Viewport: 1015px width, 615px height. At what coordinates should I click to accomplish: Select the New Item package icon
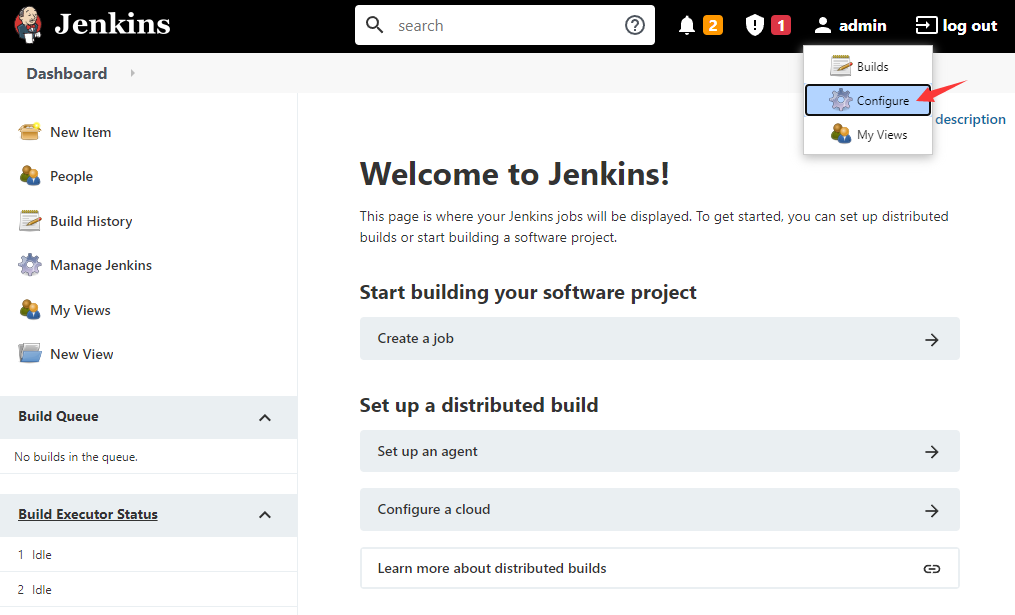tap(29, 131)
